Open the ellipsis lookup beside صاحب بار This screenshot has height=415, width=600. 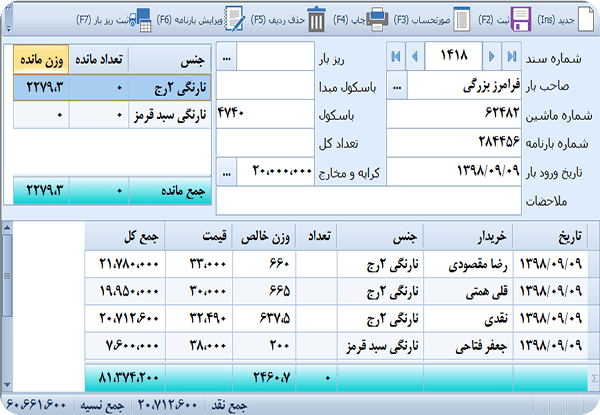(x=397, y=87)
